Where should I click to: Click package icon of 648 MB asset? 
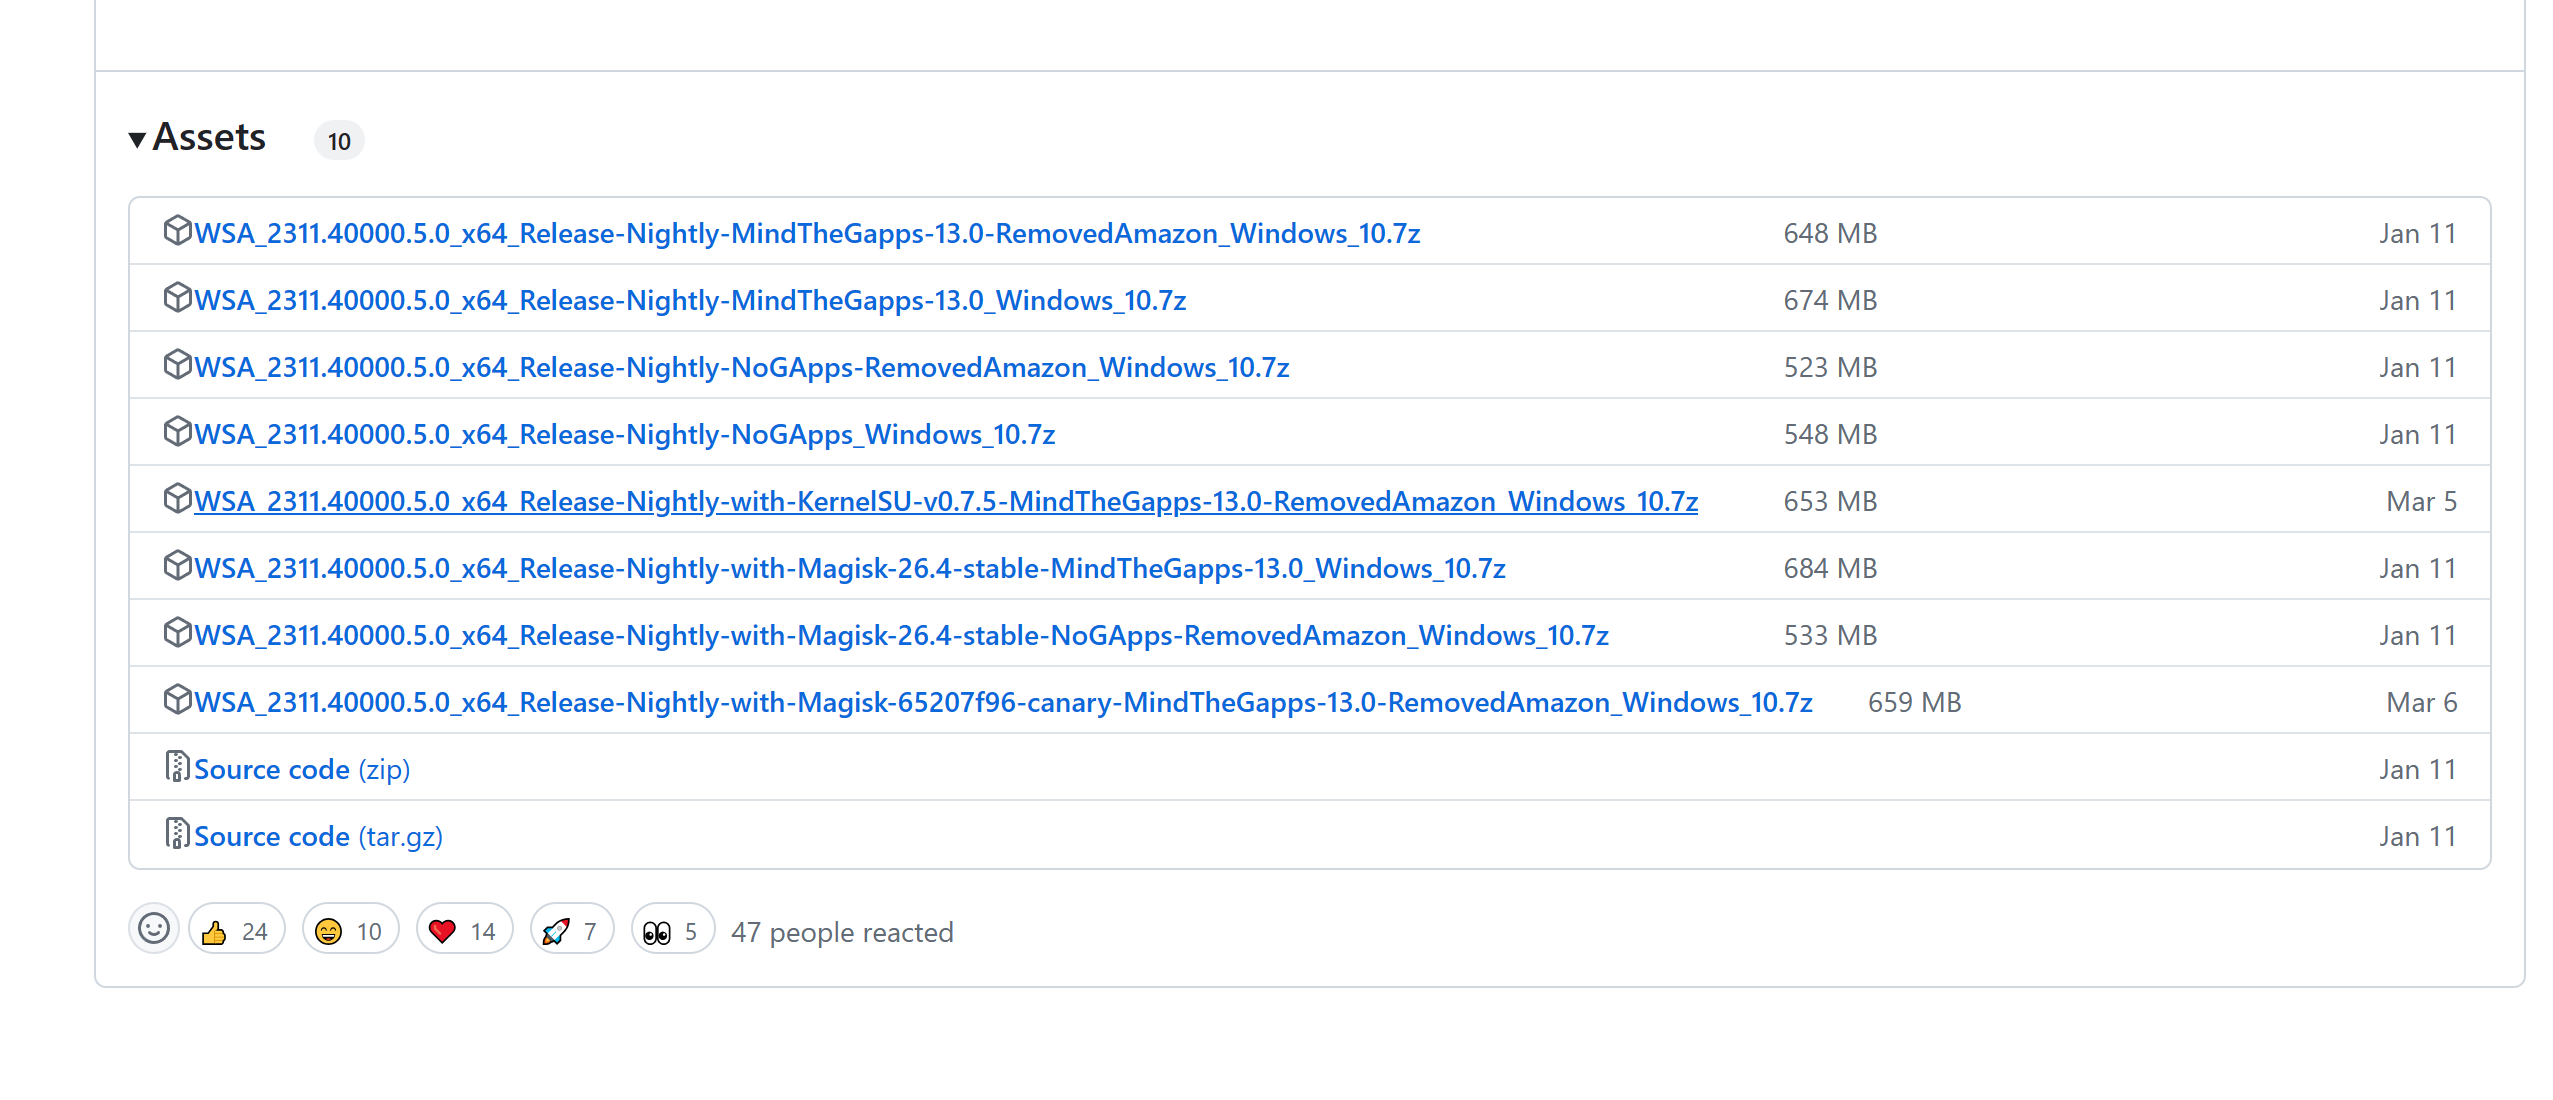click(177, 231)
